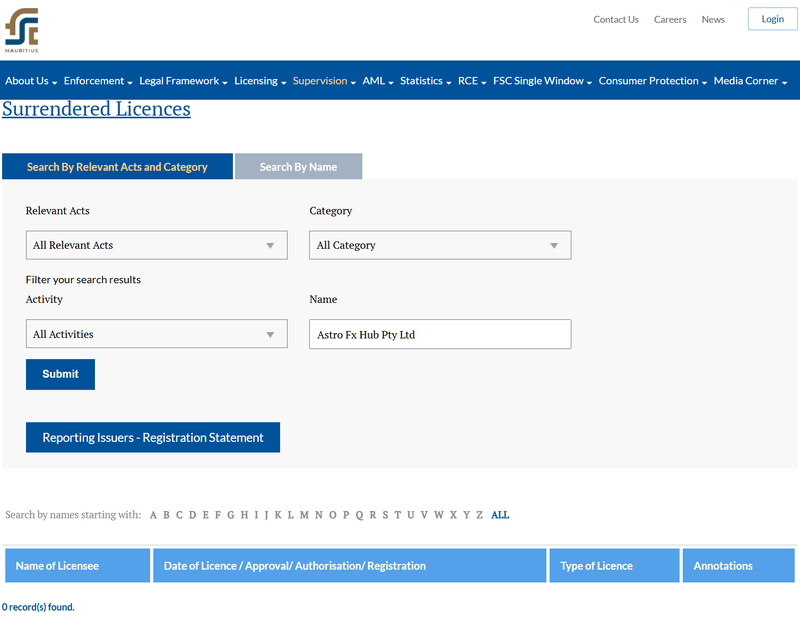Screen dimensions: 800x618
Task: Open the Supervision menu
Action: [324, 81]
